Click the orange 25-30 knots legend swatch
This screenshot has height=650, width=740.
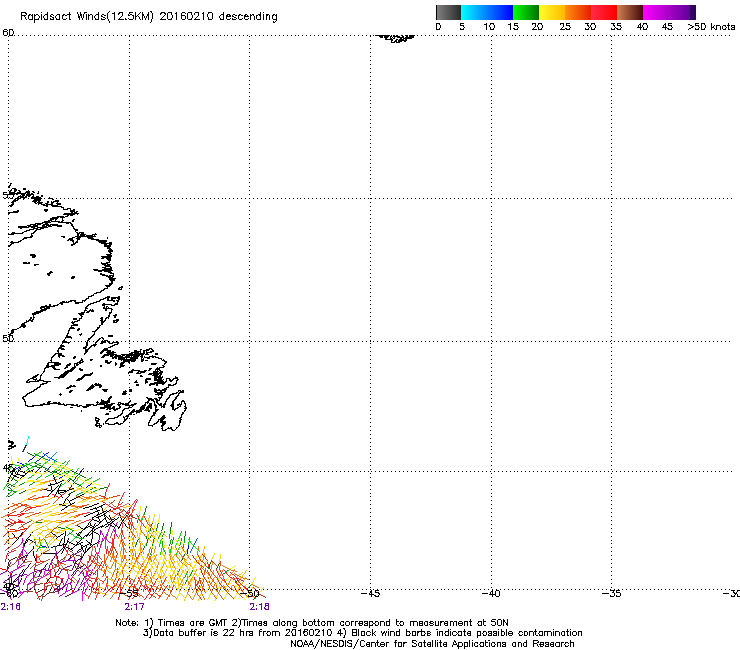(x=578, y=12)
